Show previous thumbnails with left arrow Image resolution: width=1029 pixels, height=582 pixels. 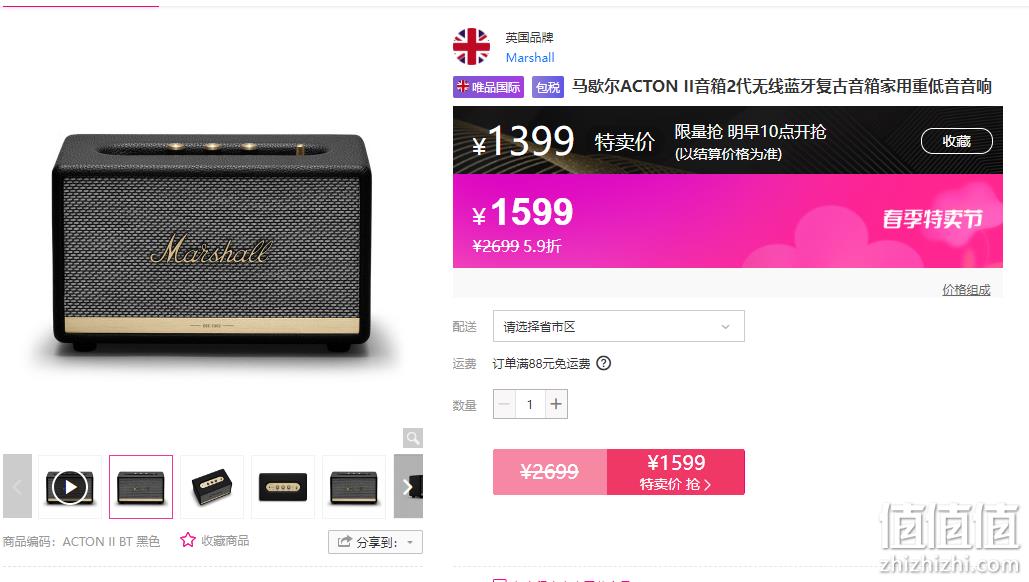click(17, 487)
